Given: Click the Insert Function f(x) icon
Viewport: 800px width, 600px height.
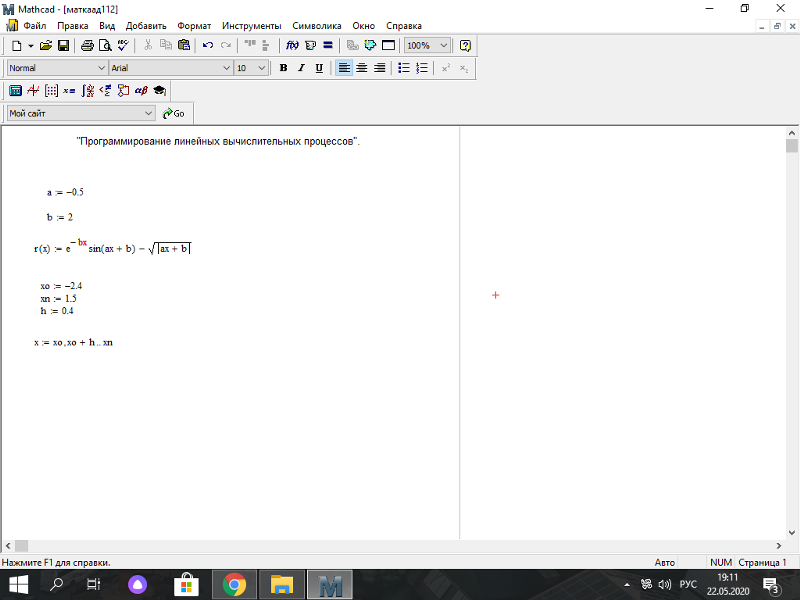Looking at the screenshot, I should (292, 45).
